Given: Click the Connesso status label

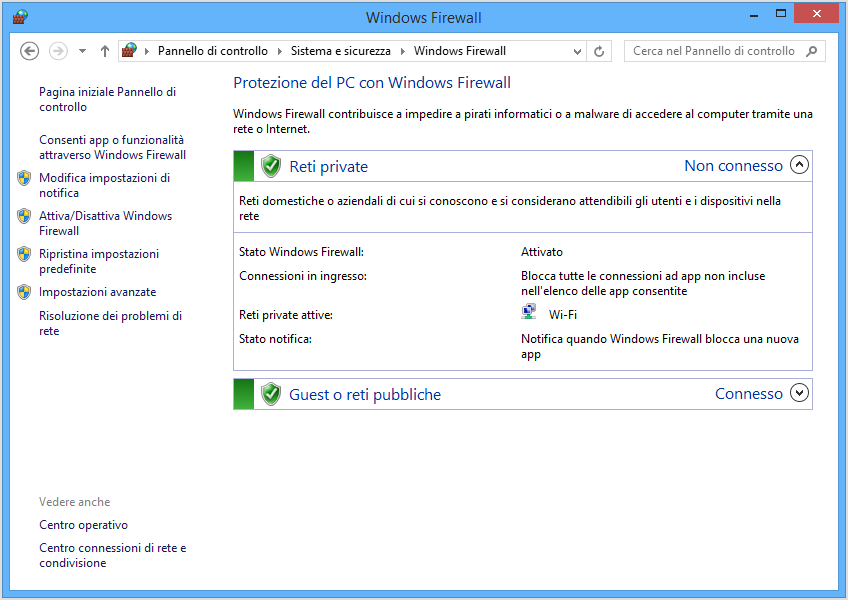Looking at the screenshot, I should pos(748,393).
